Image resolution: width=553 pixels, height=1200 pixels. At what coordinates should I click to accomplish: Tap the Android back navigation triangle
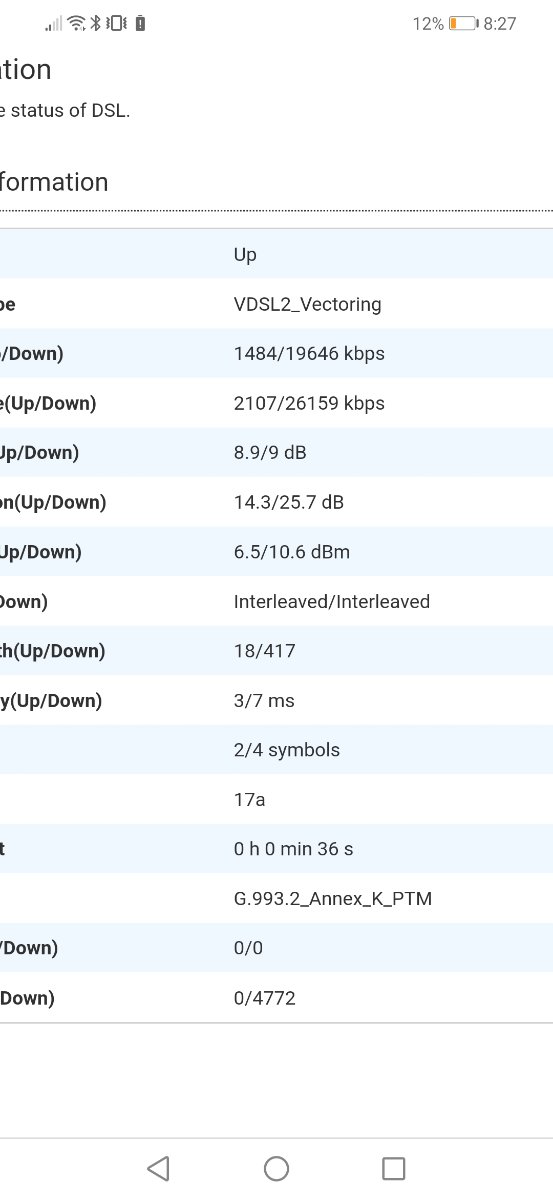coord(158,1168)
